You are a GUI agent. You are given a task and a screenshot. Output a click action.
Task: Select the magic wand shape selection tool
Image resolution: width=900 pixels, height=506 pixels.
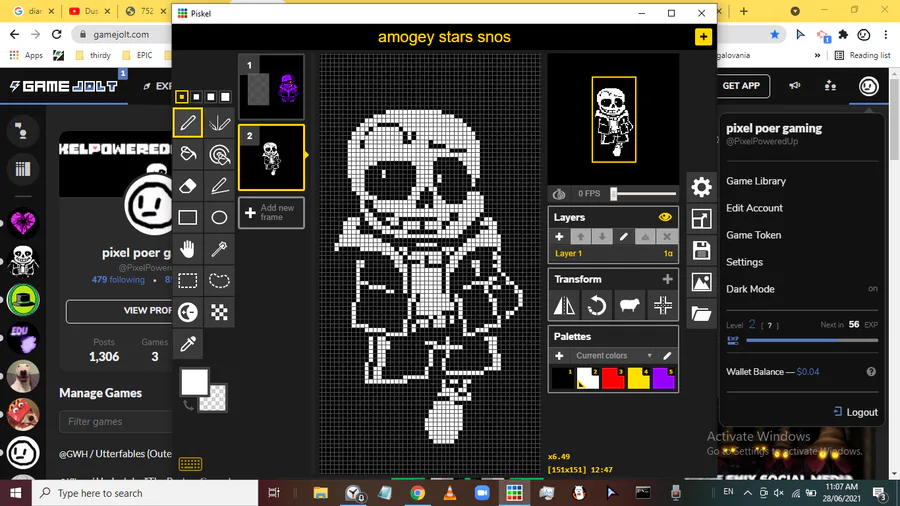coord(219,249)
